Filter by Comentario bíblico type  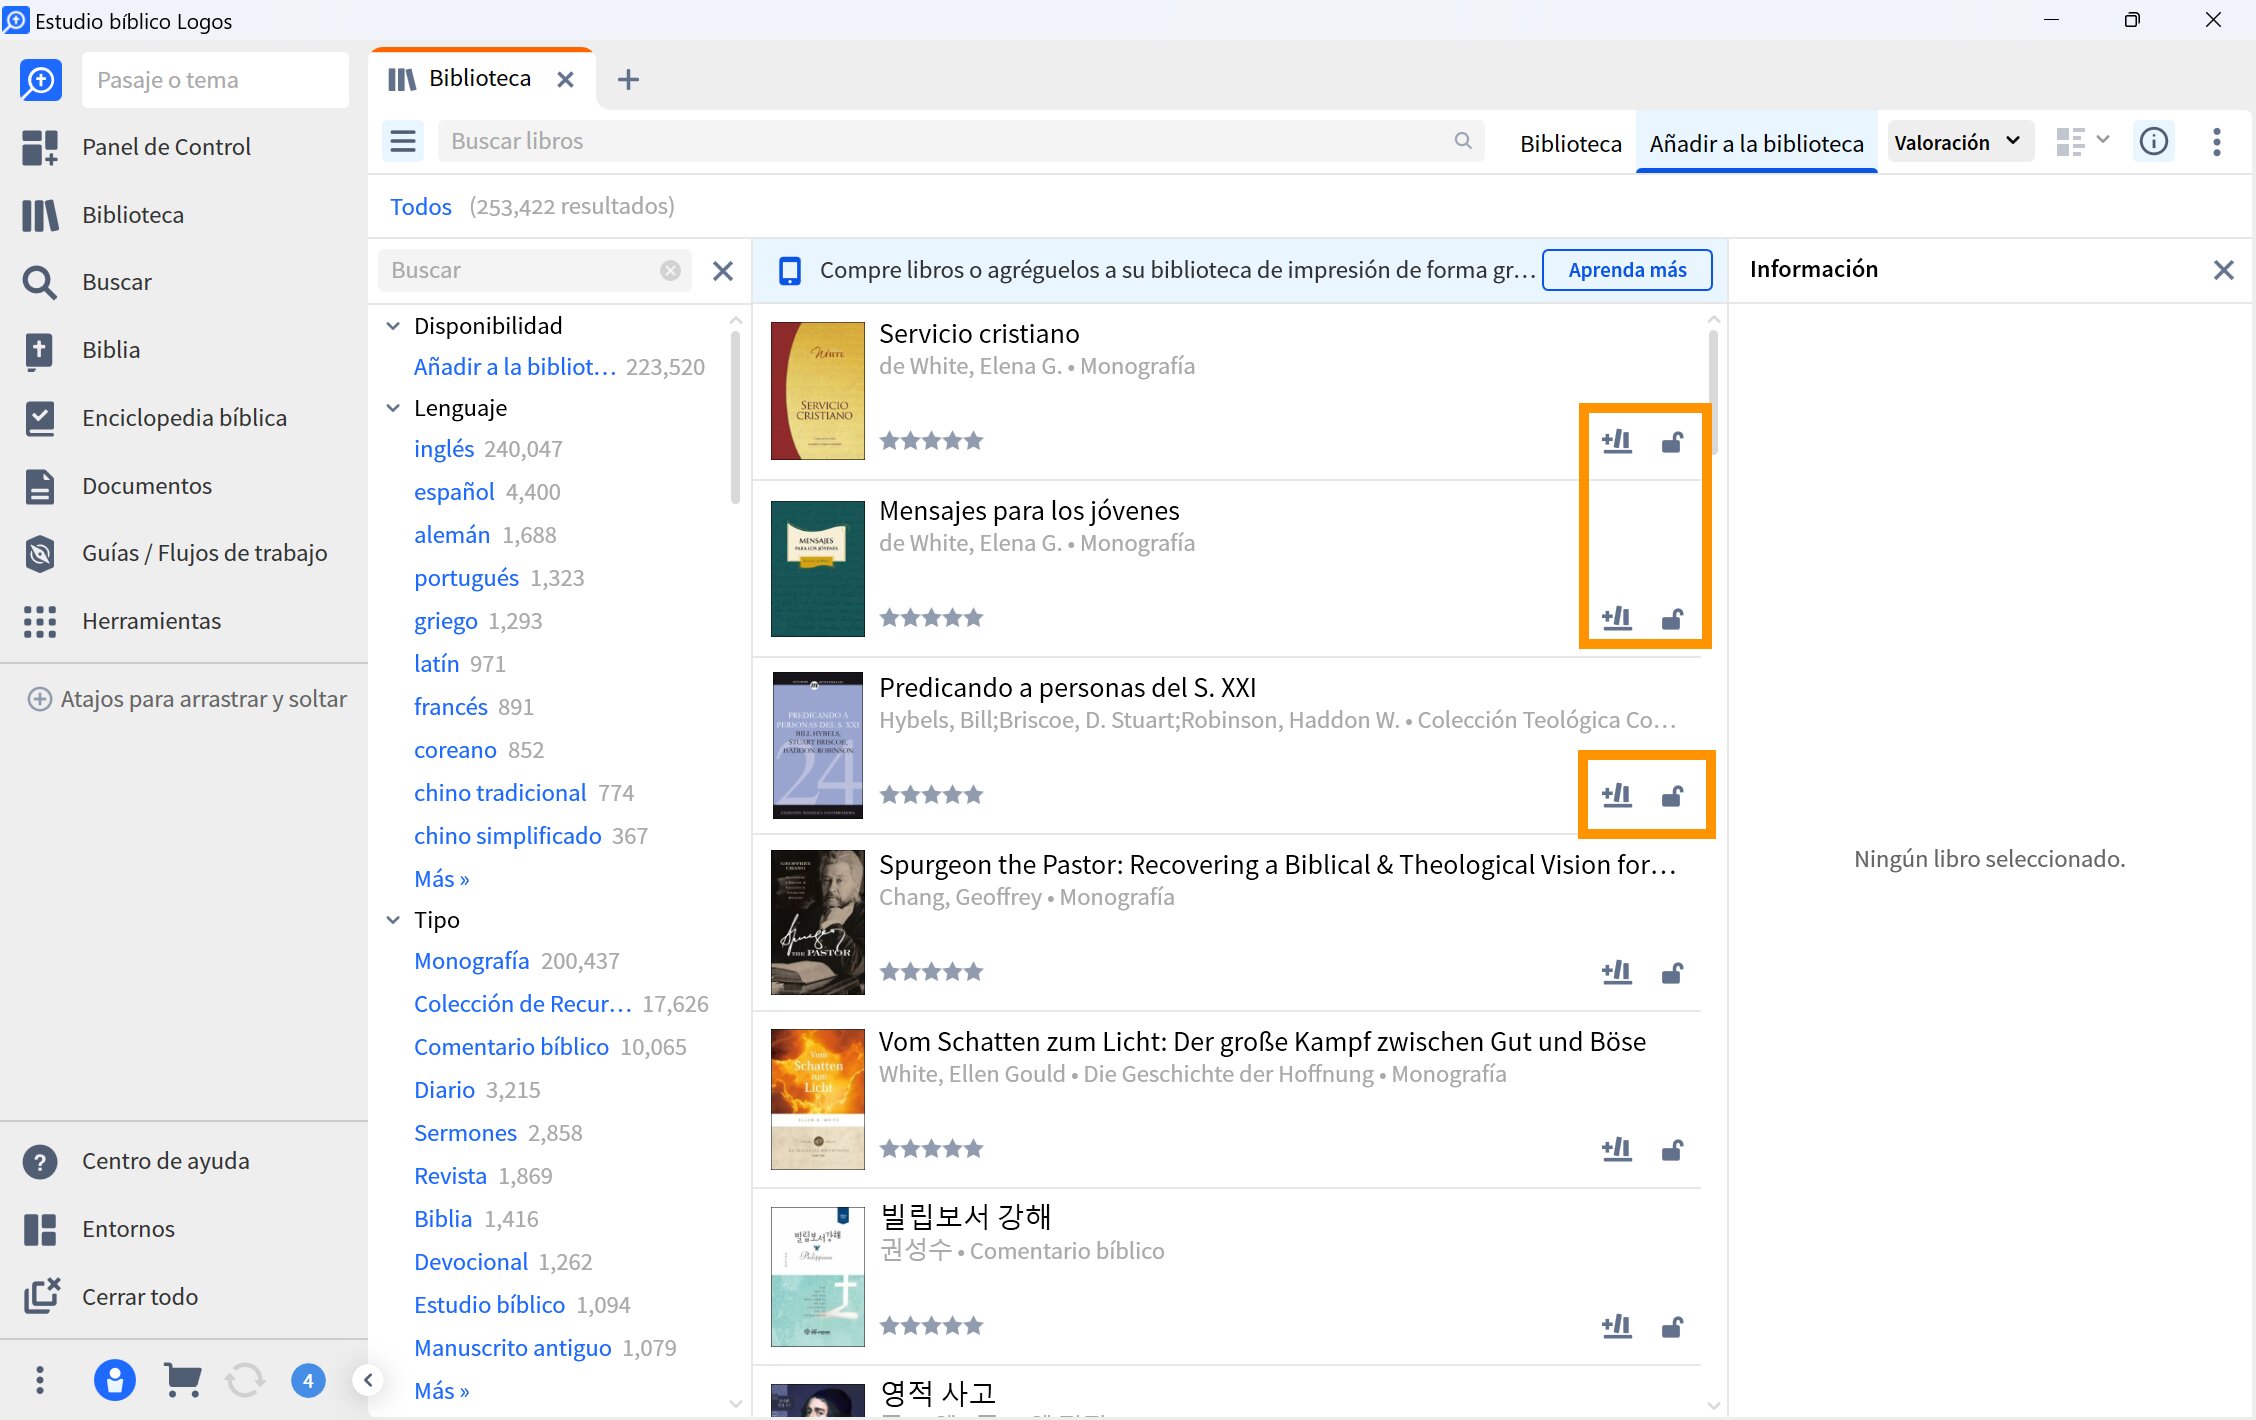pos(511,1047)
